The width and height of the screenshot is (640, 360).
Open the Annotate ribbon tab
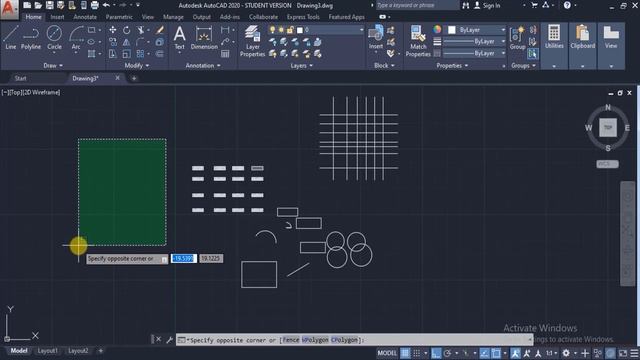pyautogui.click(x=85, y=17)
